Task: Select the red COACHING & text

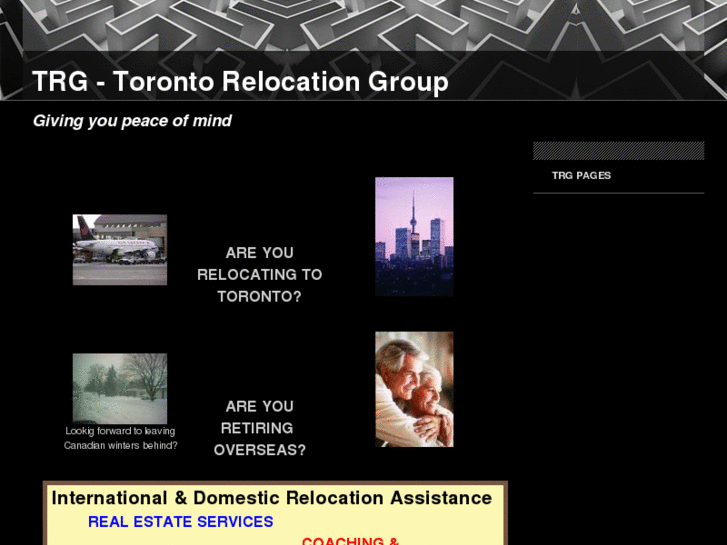Action: (350, 541)
